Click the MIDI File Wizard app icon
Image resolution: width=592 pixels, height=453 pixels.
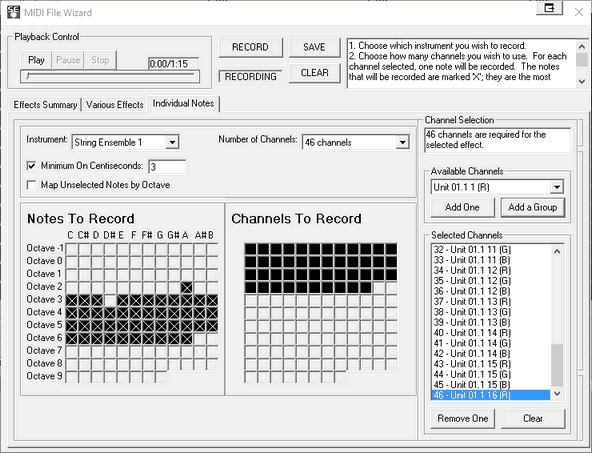[x=14, y=12]
